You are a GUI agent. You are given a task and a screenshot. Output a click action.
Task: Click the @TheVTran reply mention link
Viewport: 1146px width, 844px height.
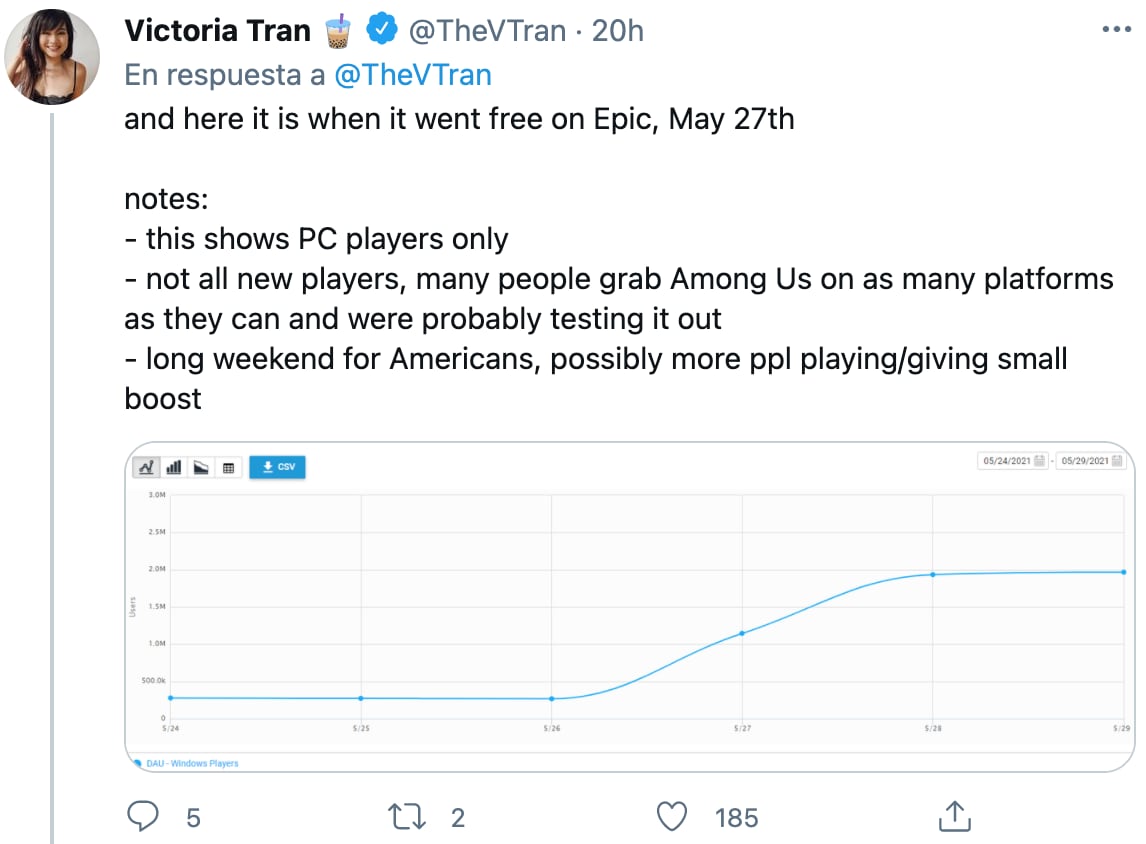point(412,75)
